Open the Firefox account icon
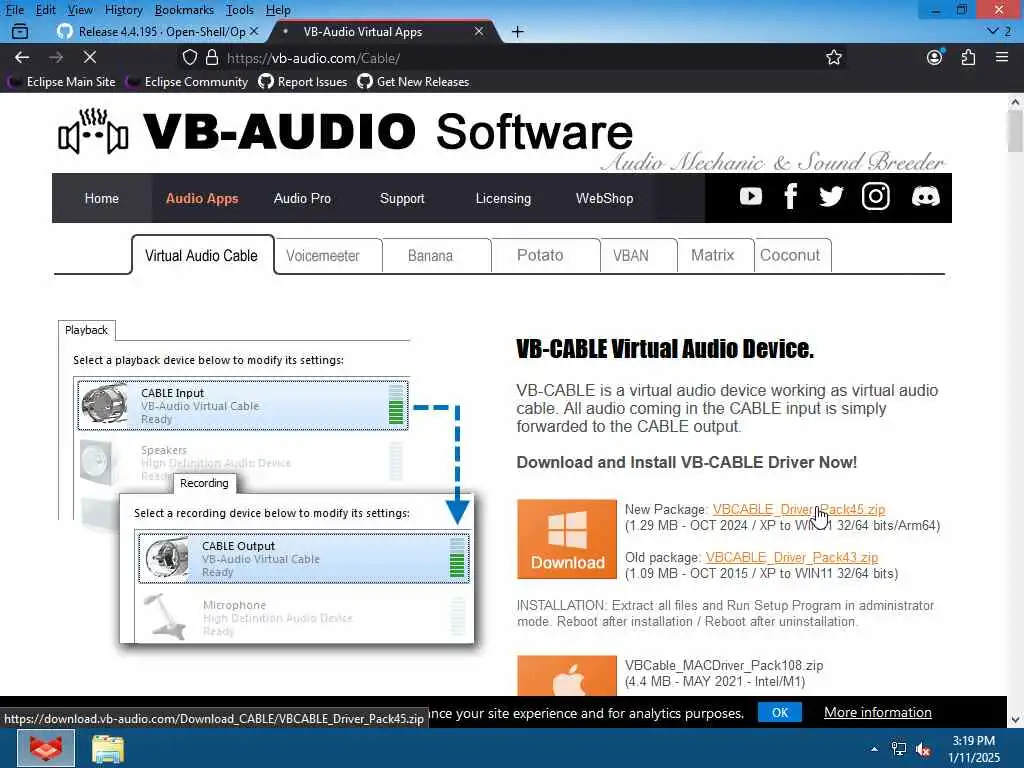The height and width of the screenshot is (768, 1024). (935, 57)
